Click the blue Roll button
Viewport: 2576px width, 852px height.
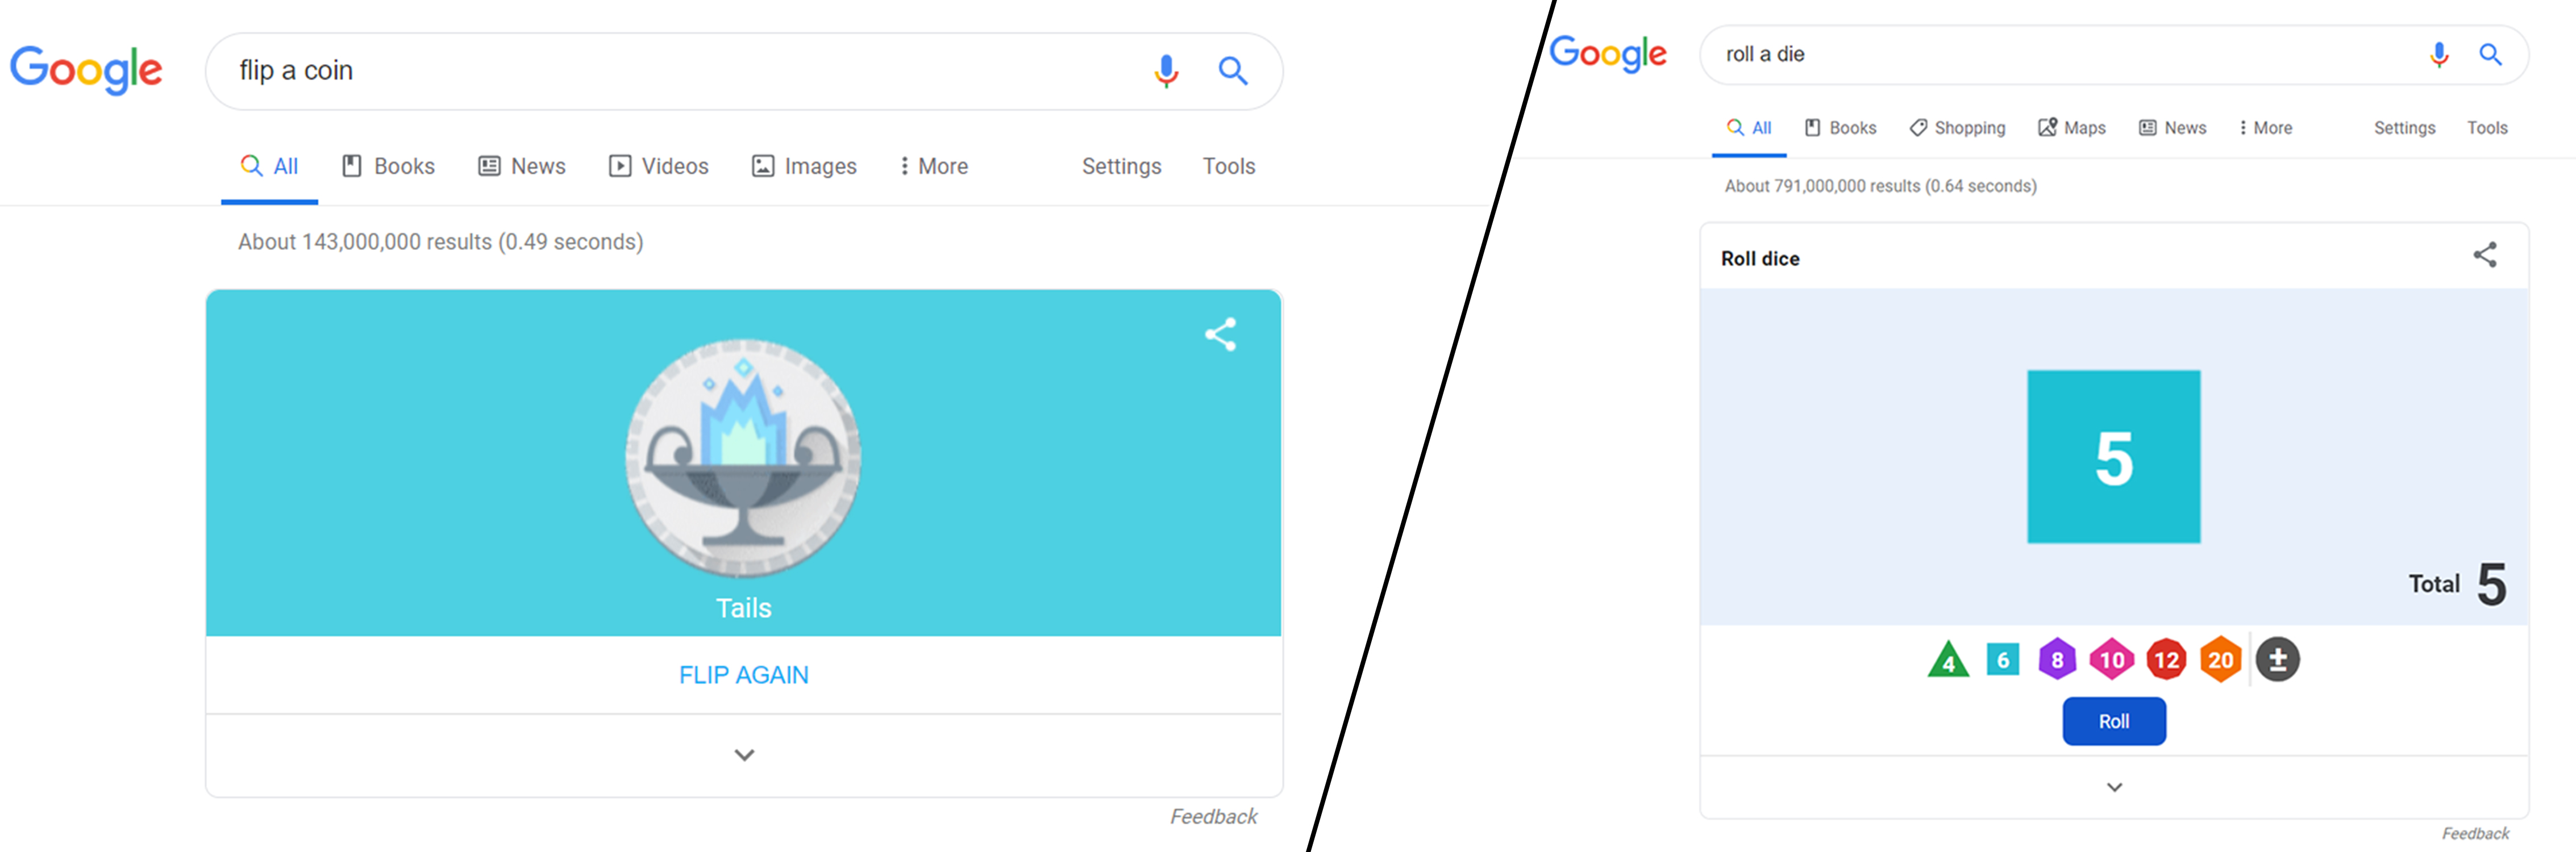[x=2114, y=721]
